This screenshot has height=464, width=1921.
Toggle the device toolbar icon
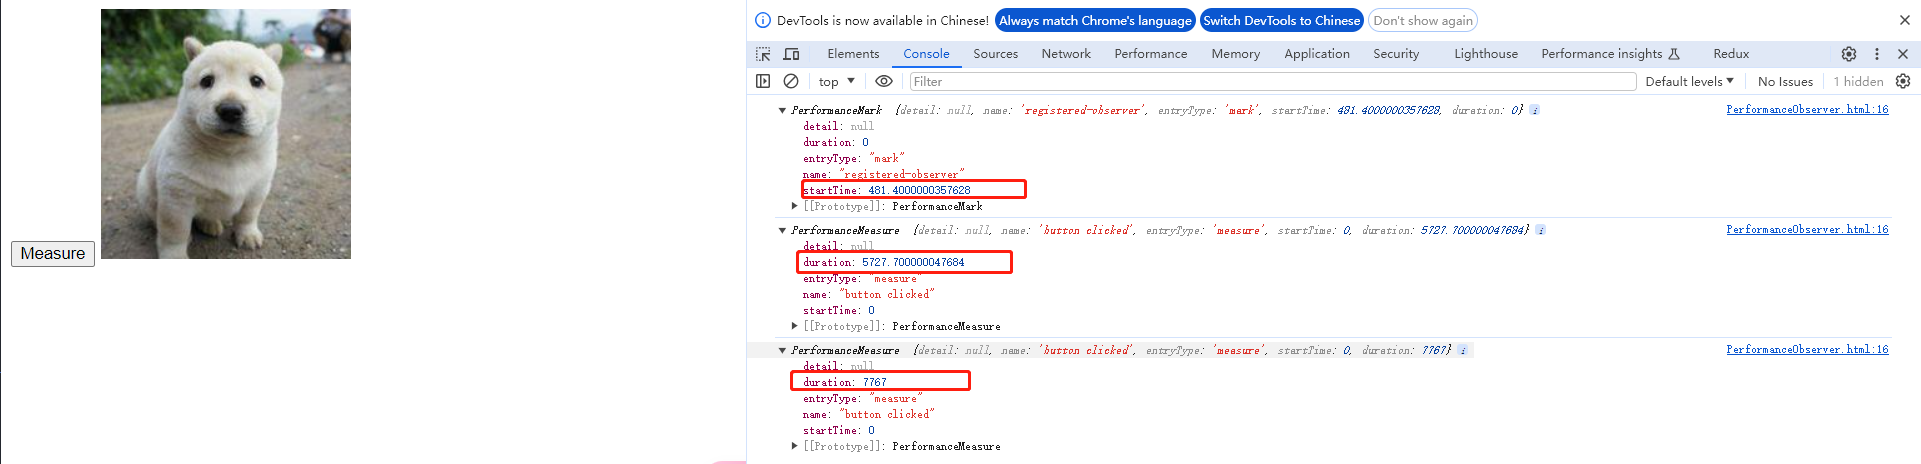[791, 54]
